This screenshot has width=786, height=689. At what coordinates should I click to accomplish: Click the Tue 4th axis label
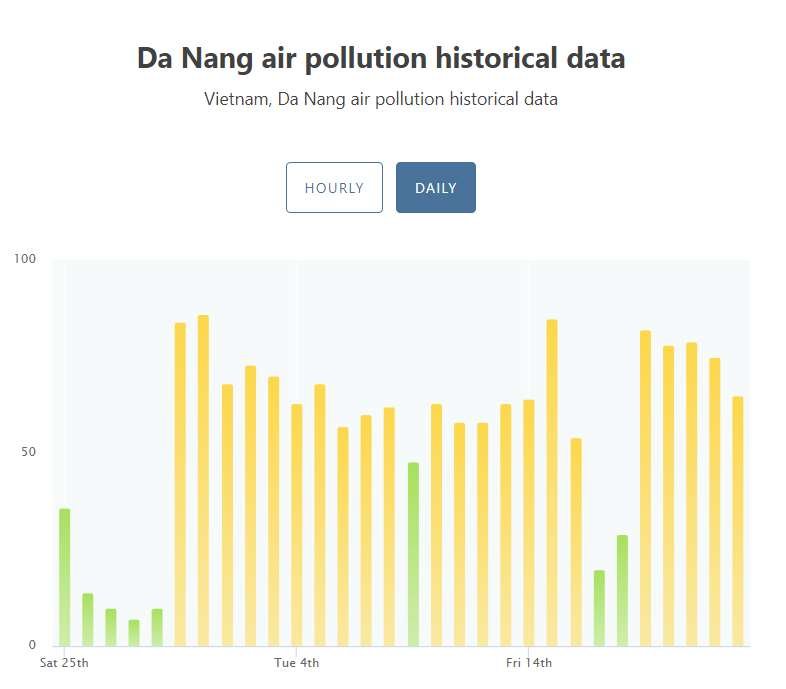tap(297, 663)
